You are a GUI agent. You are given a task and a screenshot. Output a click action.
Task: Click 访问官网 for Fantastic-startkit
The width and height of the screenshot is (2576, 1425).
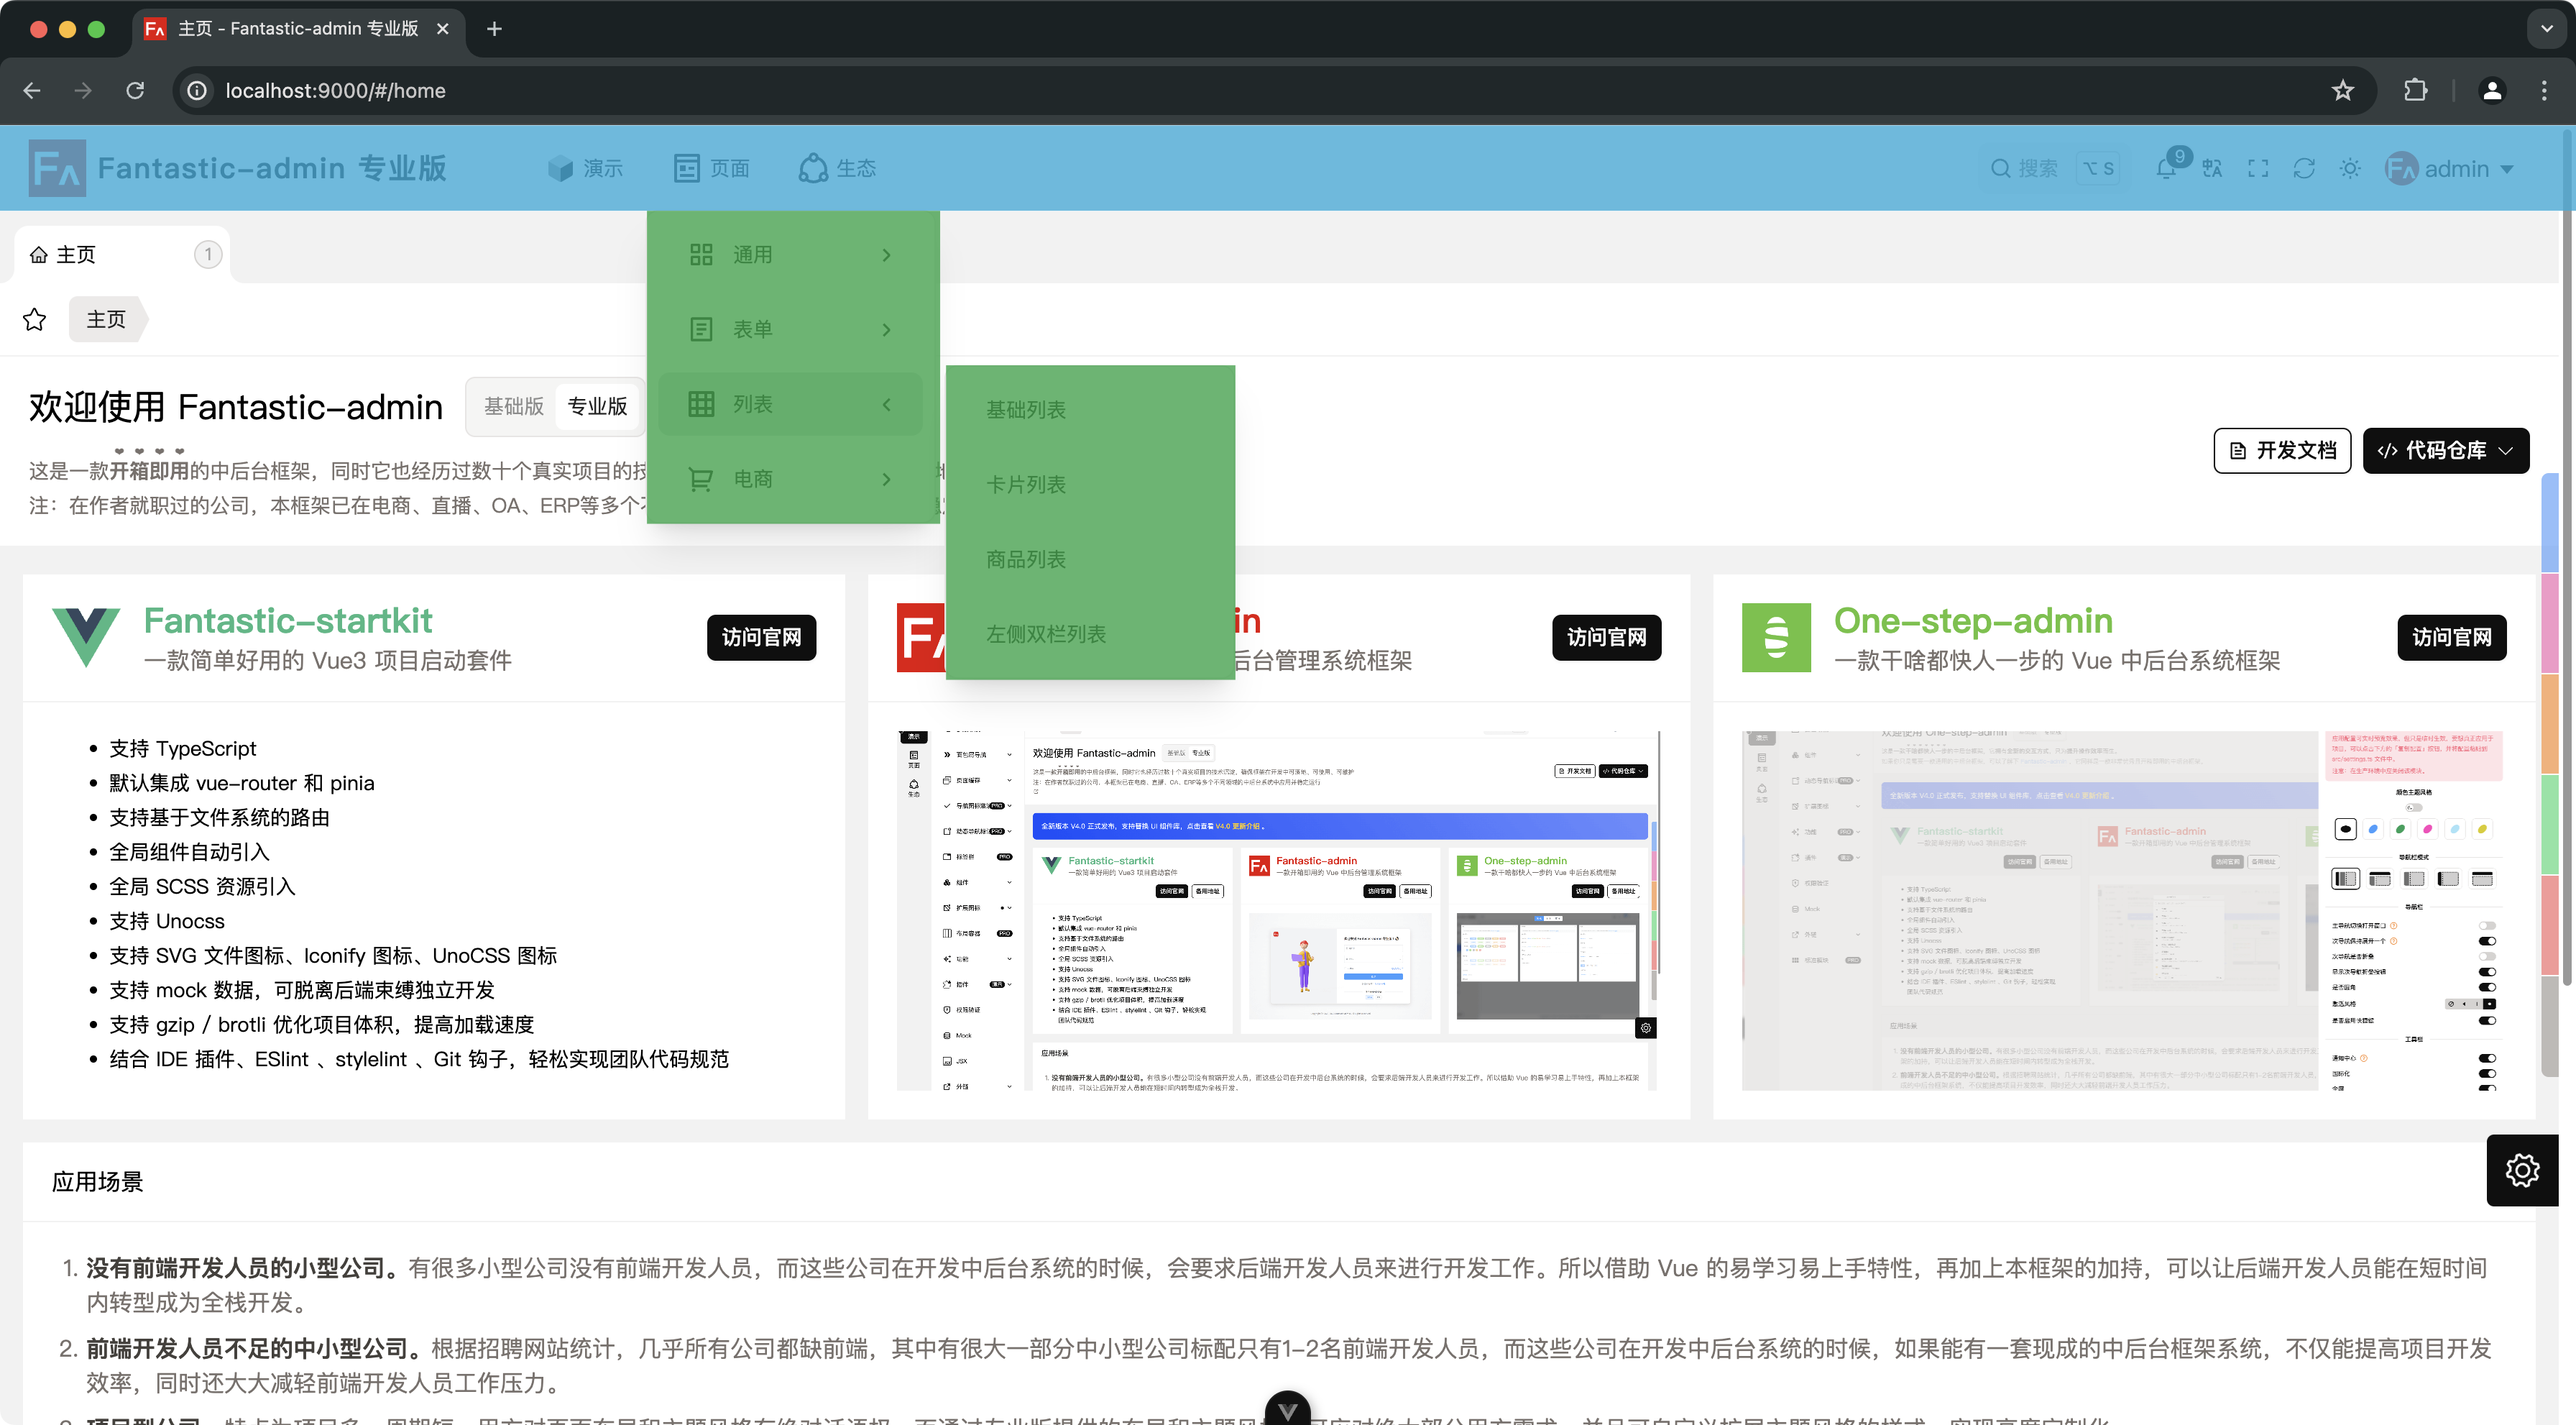761,638
